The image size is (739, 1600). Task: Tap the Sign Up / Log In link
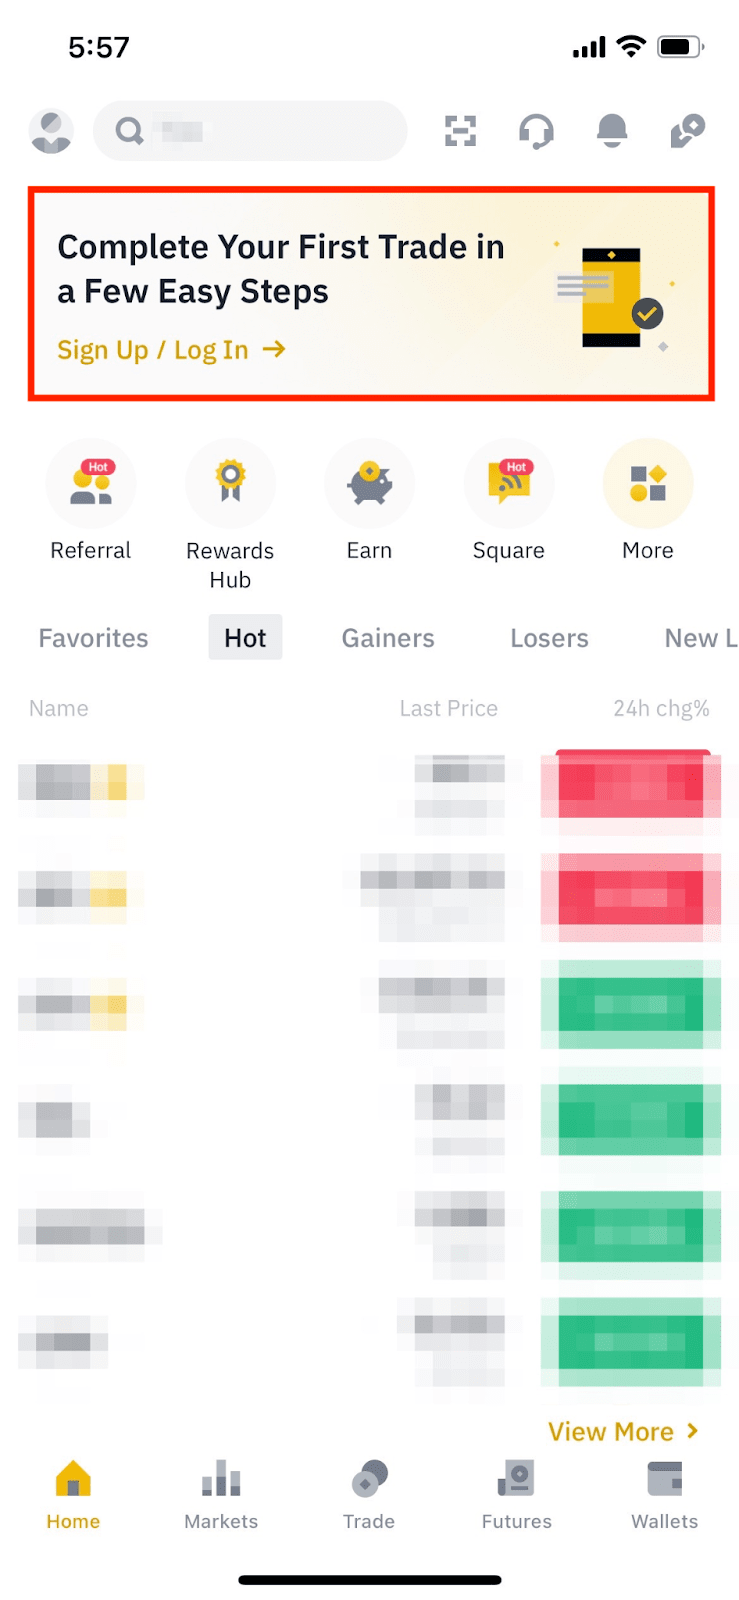pos(150,350)
